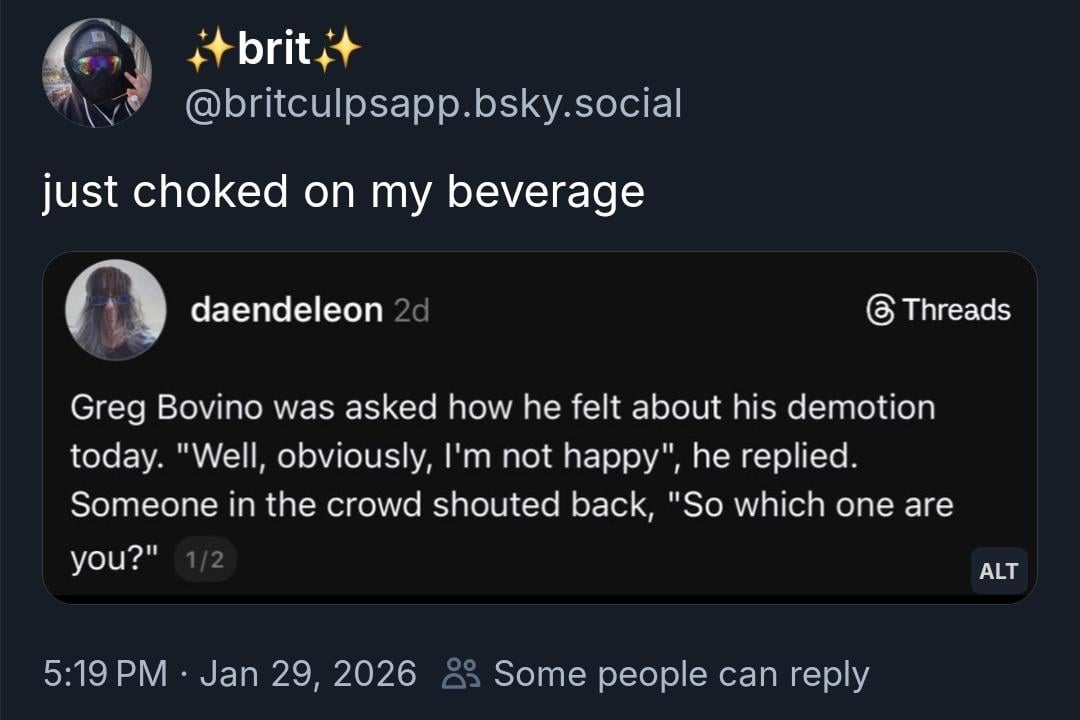The width and height of the screenshot is (1080, 720).
Task: Open brit's profile avatar
Action: 96,73
